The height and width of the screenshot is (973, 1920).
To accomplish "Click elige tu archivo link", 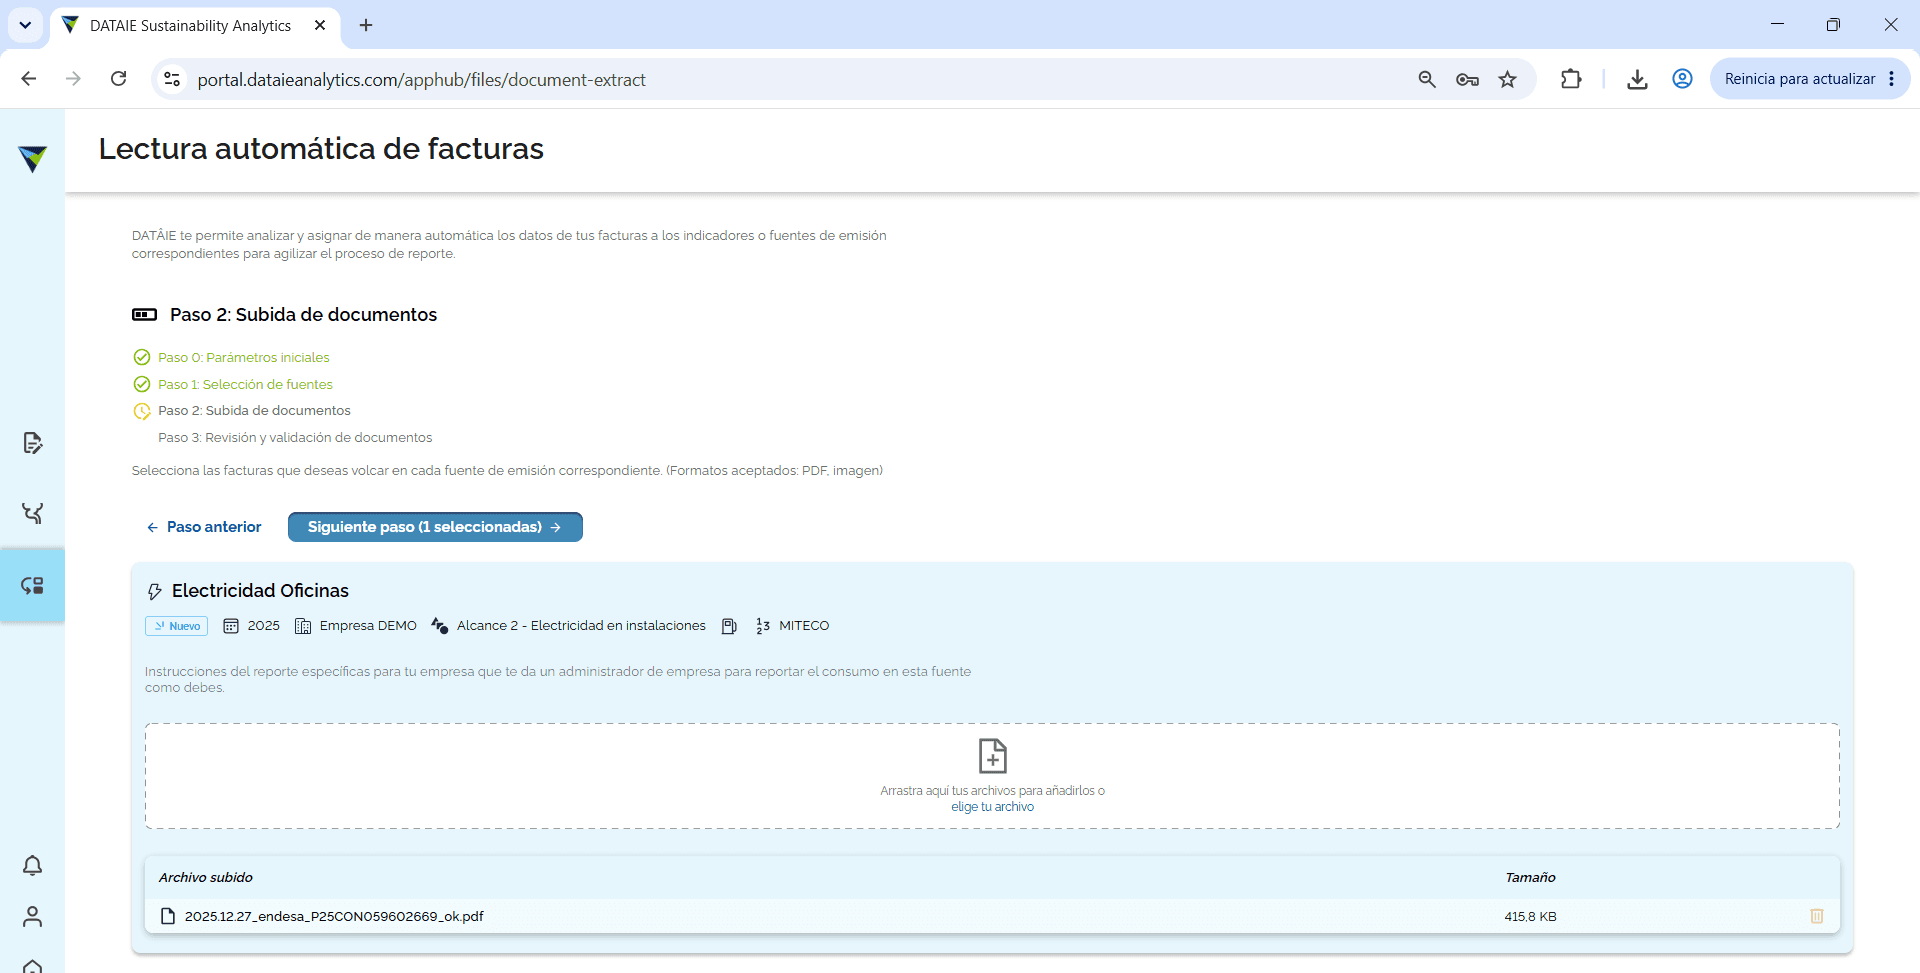I will coord(992,807).
